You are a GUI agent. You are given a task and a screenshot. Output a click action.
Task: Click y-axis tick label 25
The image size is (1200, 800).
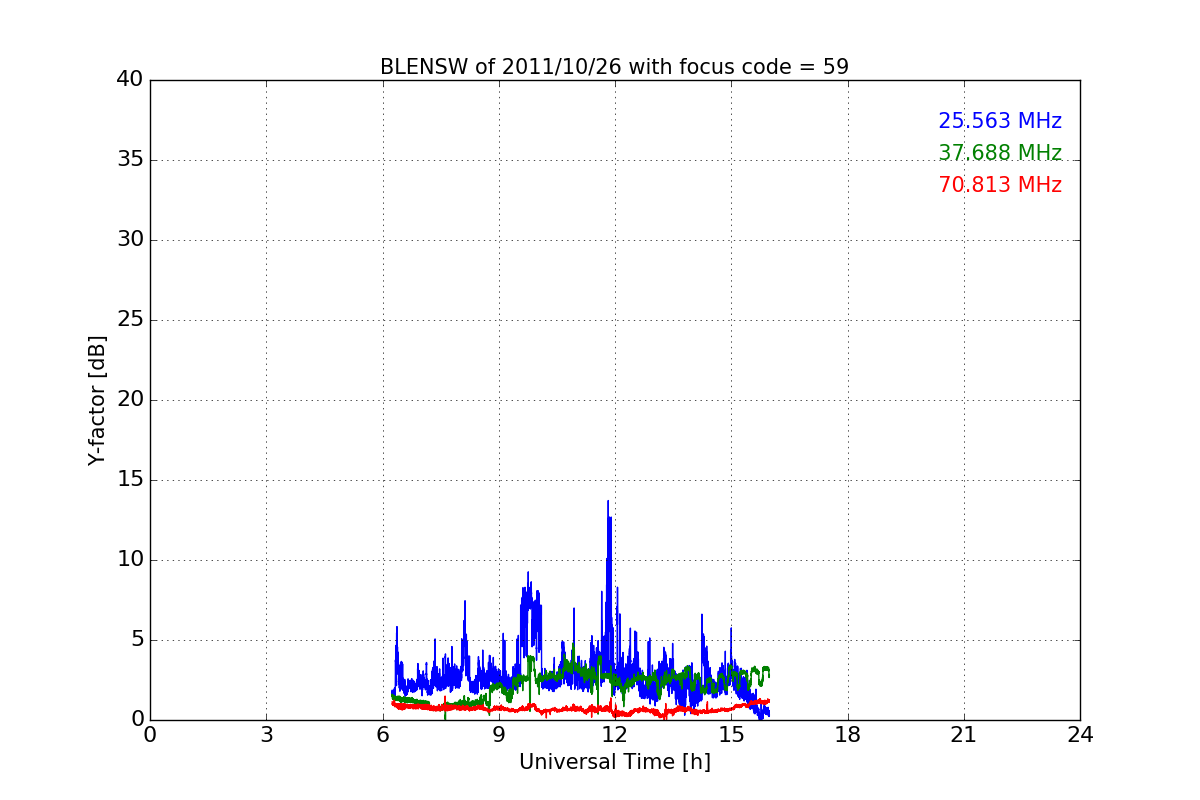click(x=129, y=320)
